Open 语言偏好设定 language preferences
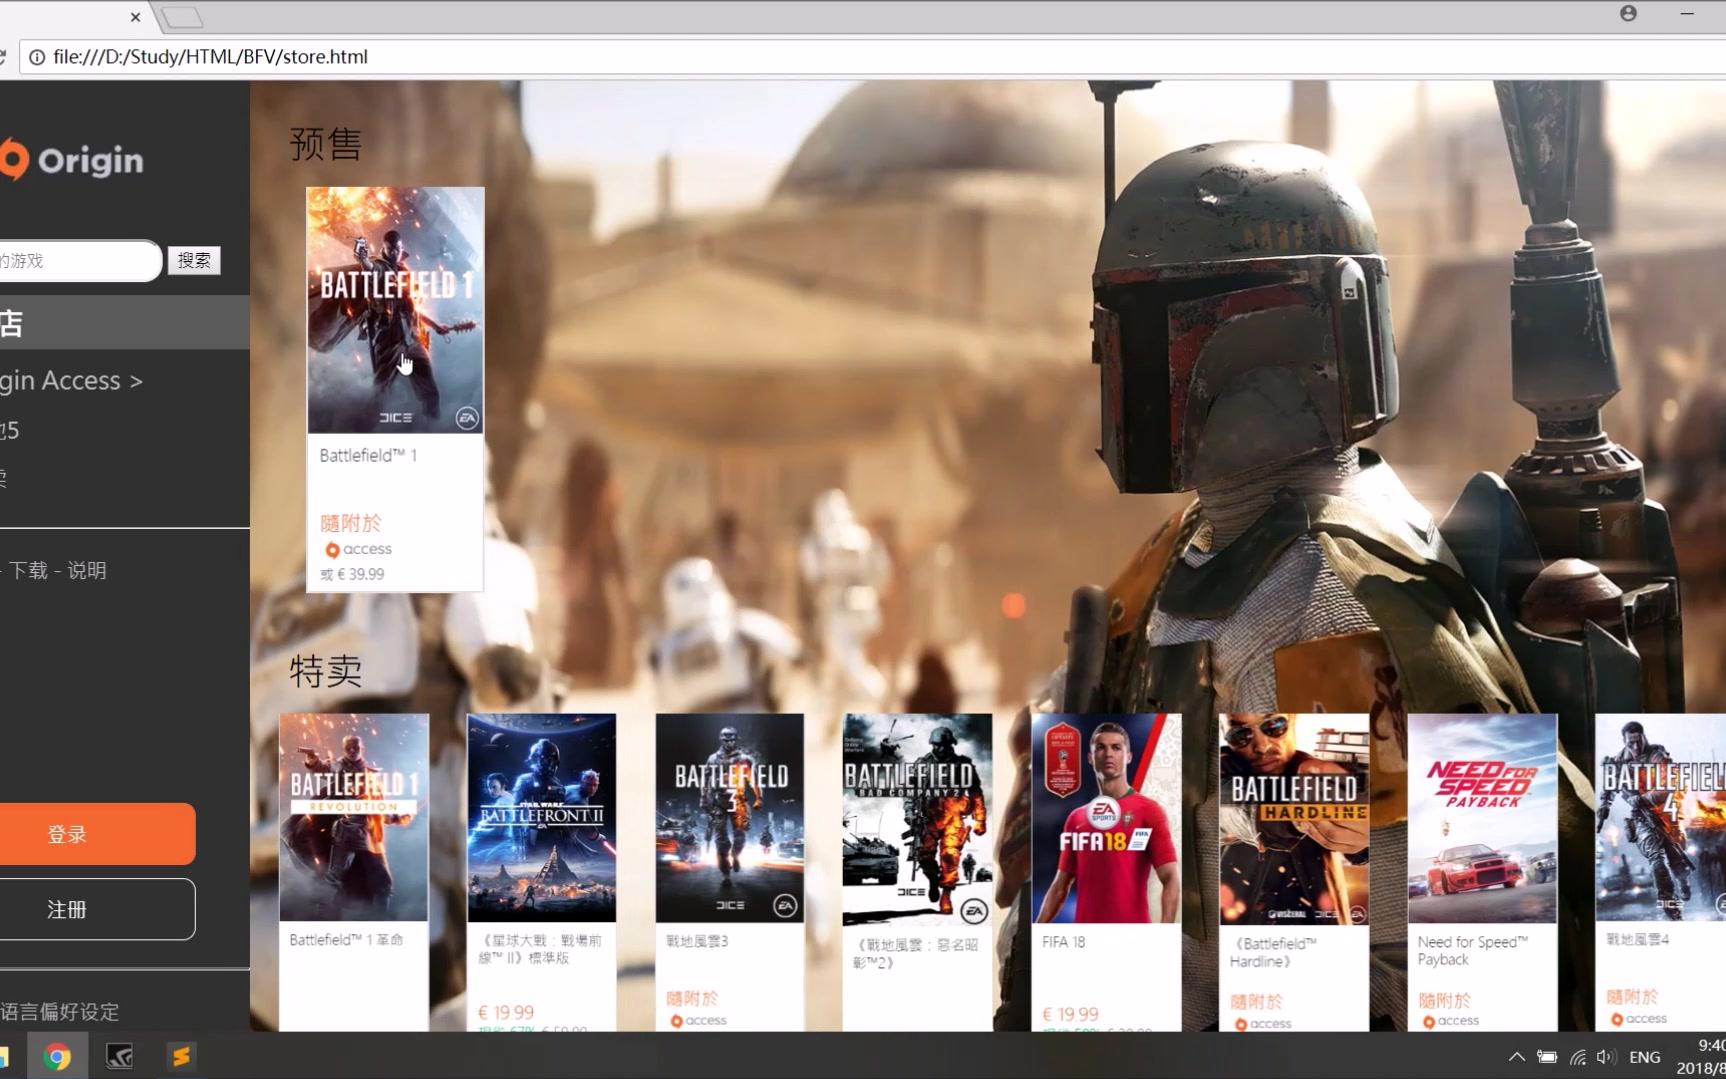The height and width of the screenshot is (1079, 1726). [60, 1011]
